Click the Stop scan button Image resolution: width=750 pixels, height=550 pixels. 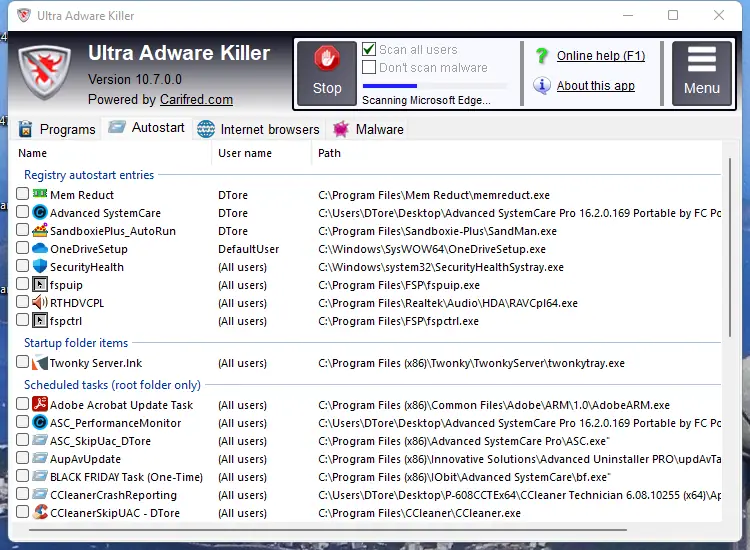327,73
